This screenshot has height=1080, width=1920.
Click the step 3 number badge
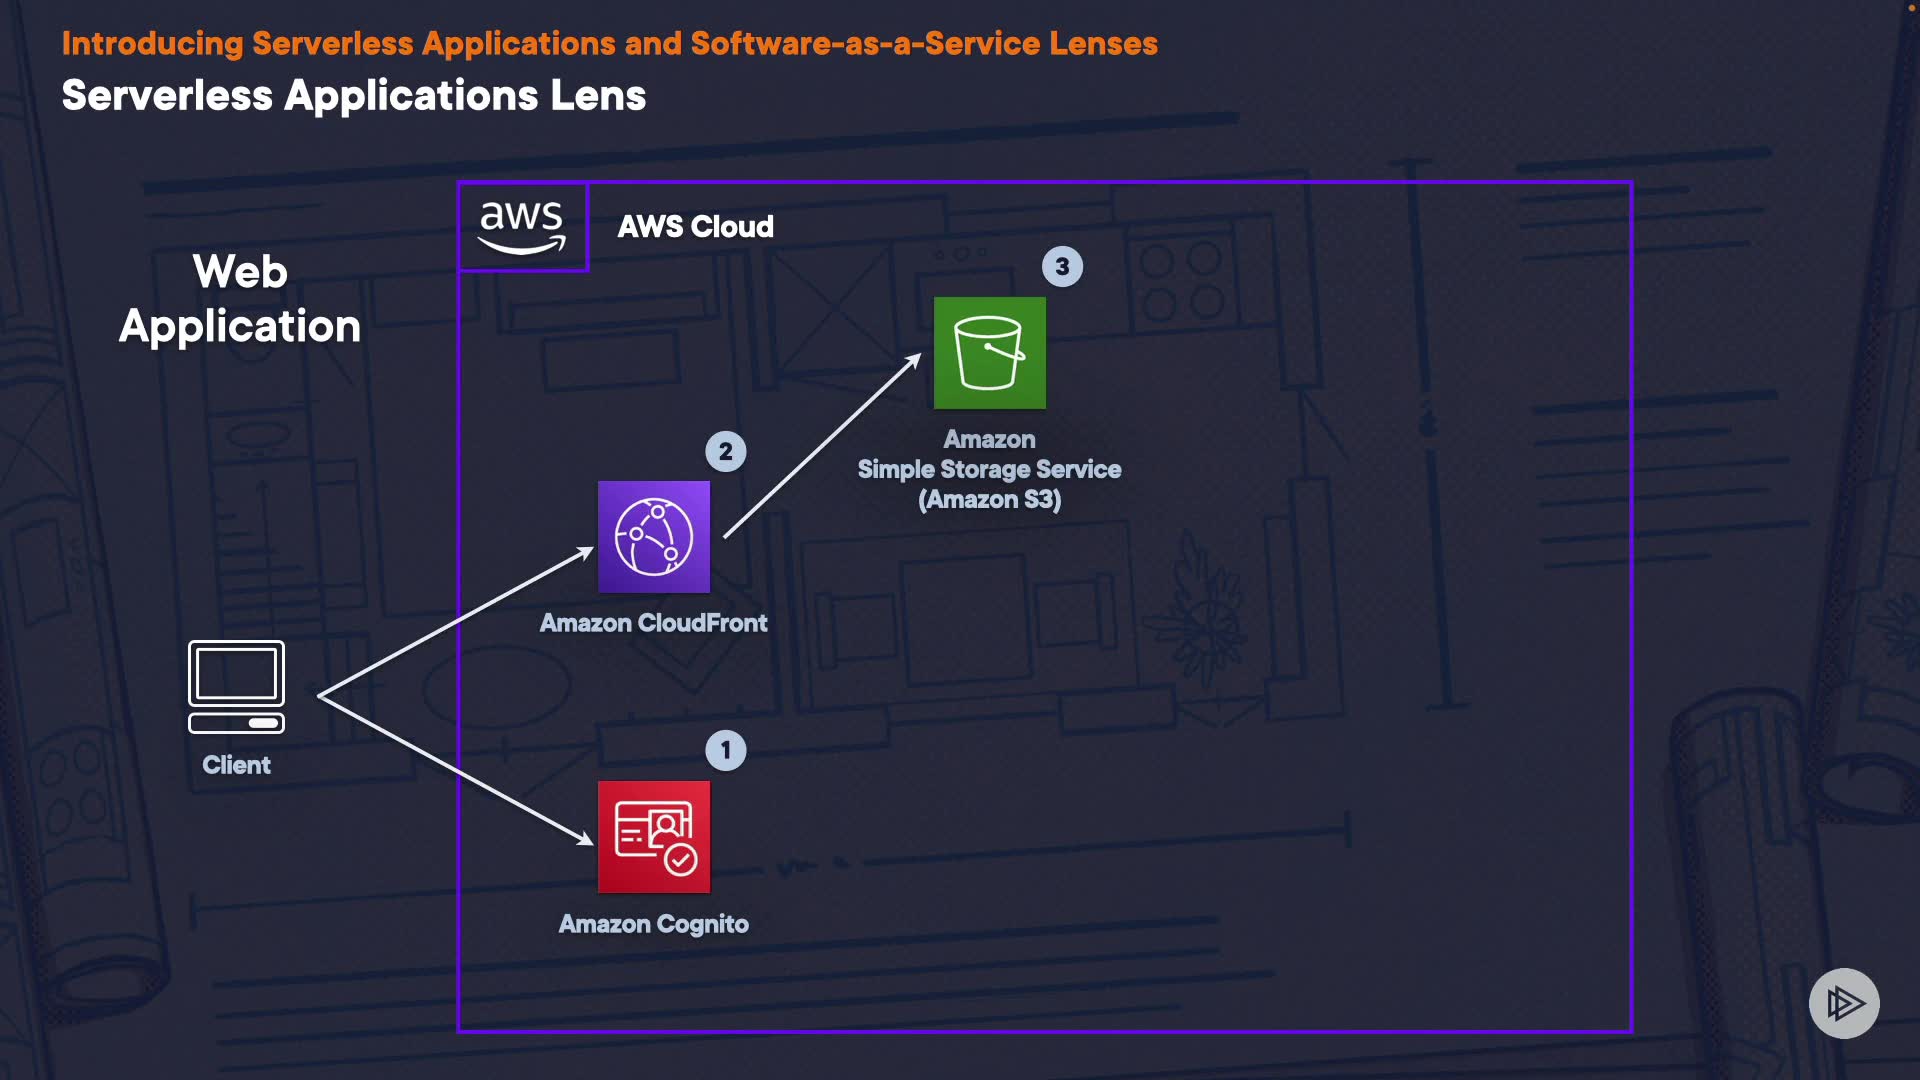tap(1062, 267)
